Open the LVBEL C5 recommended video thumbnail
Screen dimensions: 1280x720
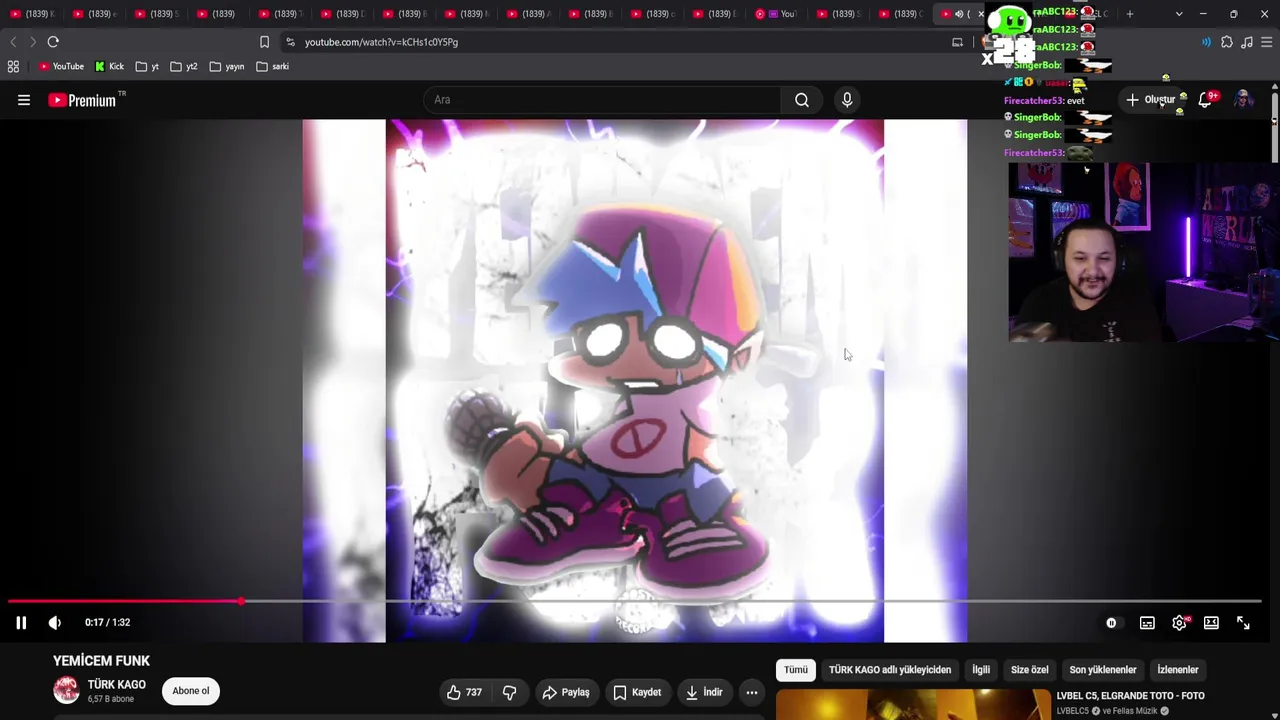913,705
